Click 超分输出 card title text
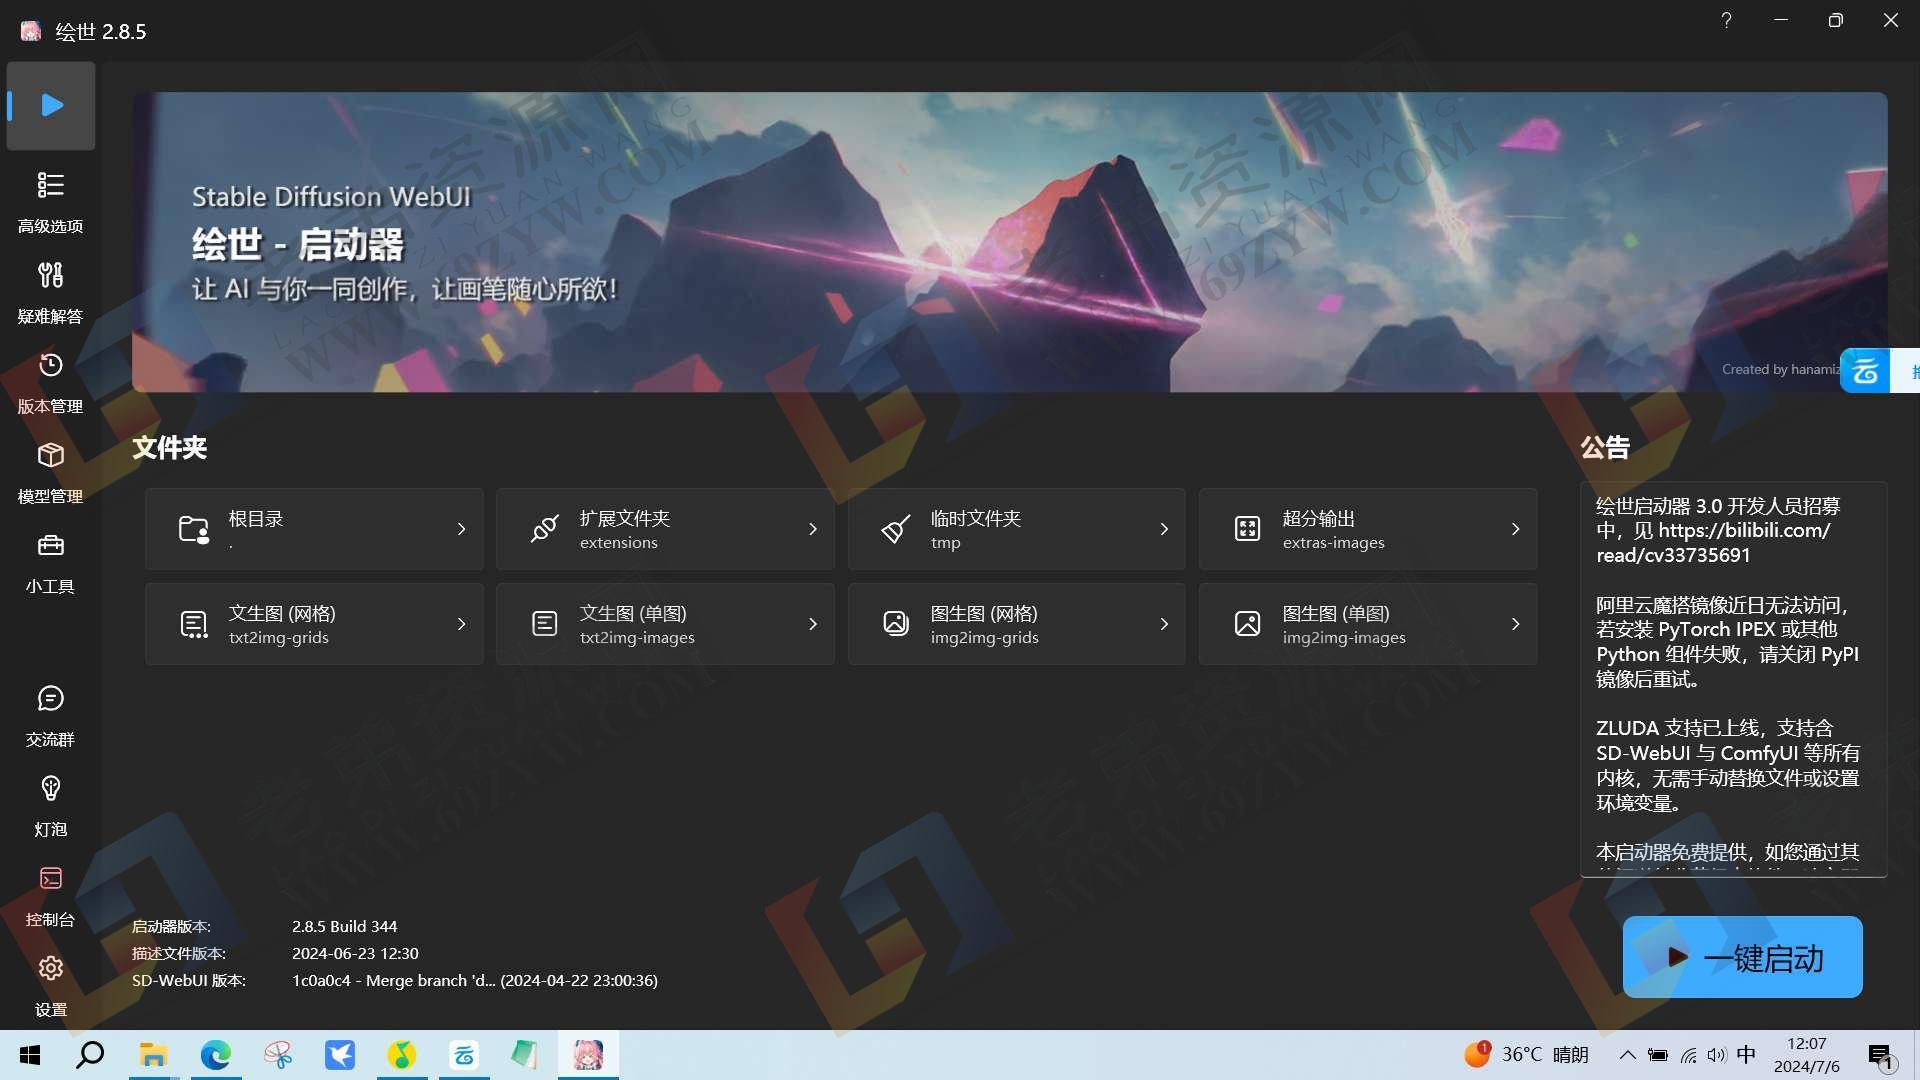Screen dimensions: 1920x1080 tap(1319, 518)
